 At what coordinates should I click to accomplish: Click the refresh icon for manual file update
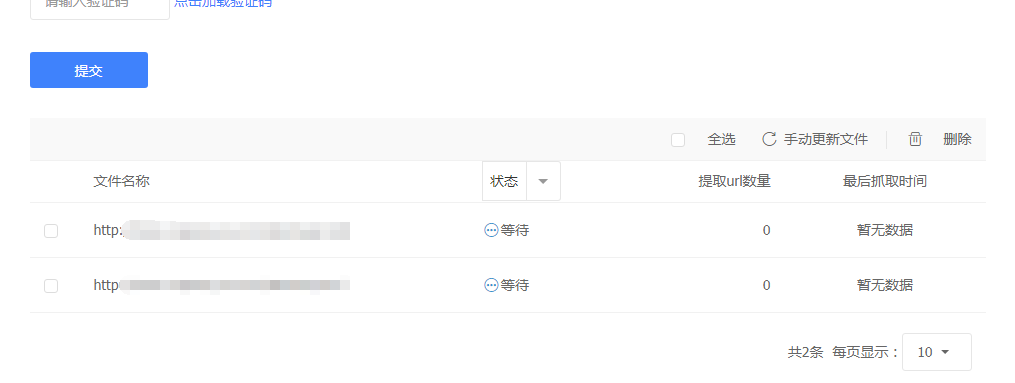pos(769,139)
